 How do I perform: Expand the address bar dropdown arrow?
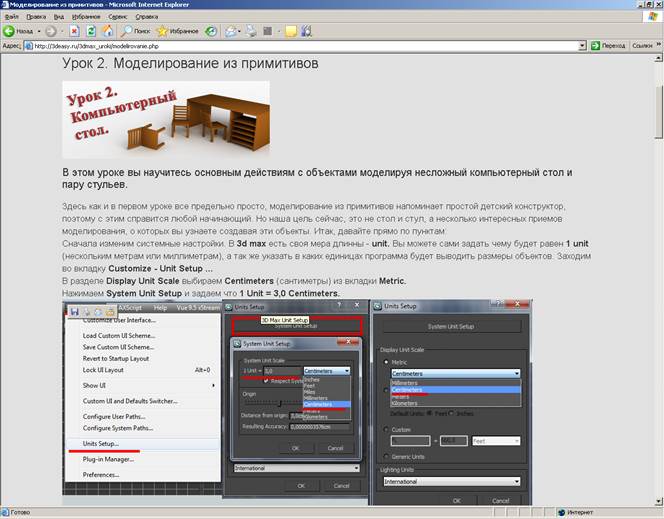coord(582,46)
